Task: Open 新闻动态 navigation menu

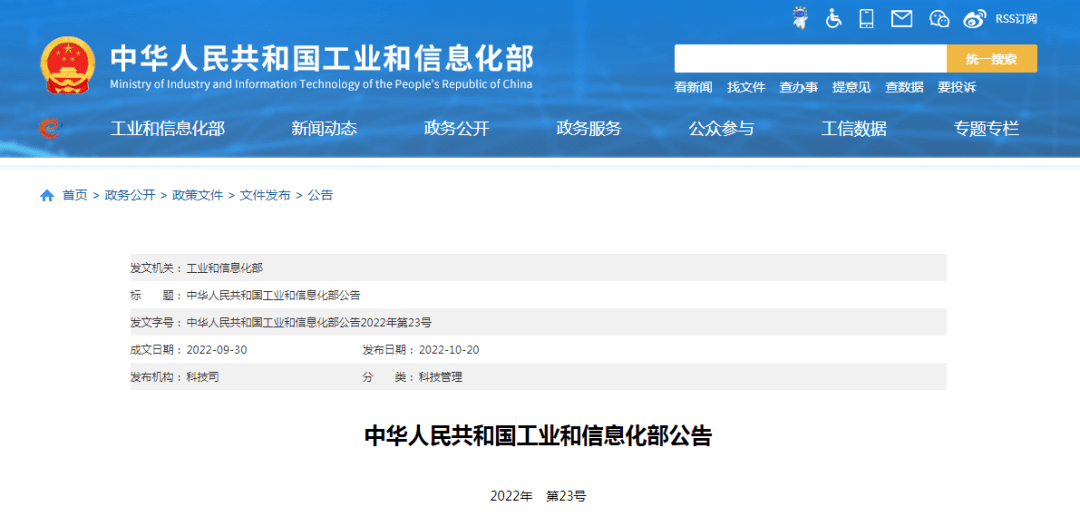Action: (x=324, y=129)
